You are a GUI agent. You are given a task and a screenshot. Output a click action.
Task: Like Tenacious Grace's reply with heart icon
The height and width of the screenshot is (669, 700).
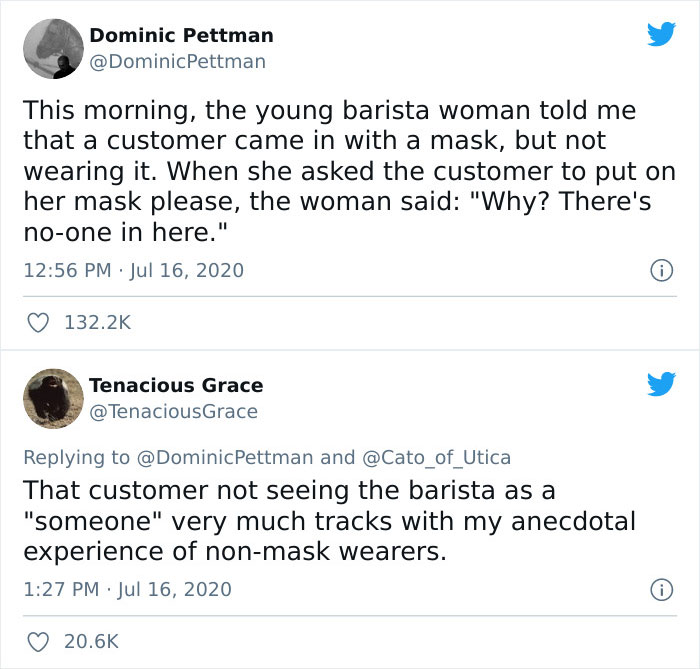[x=40, y=642]
